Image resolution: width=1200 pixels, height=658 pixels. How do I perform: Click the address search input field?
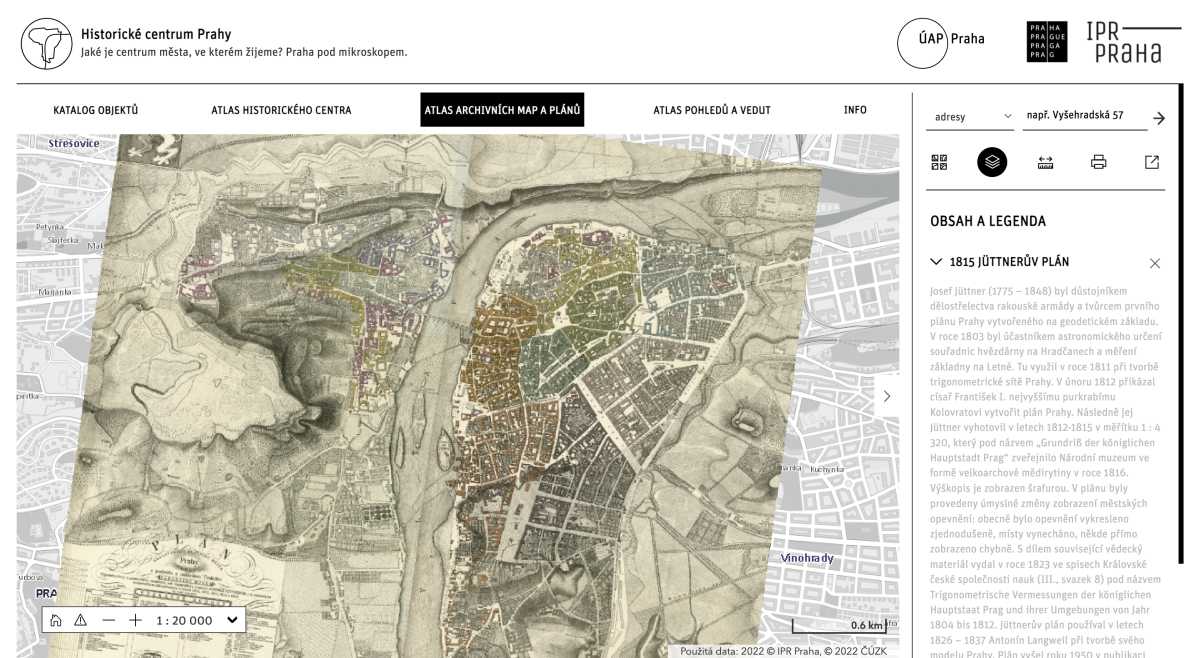pos(1084,117)
